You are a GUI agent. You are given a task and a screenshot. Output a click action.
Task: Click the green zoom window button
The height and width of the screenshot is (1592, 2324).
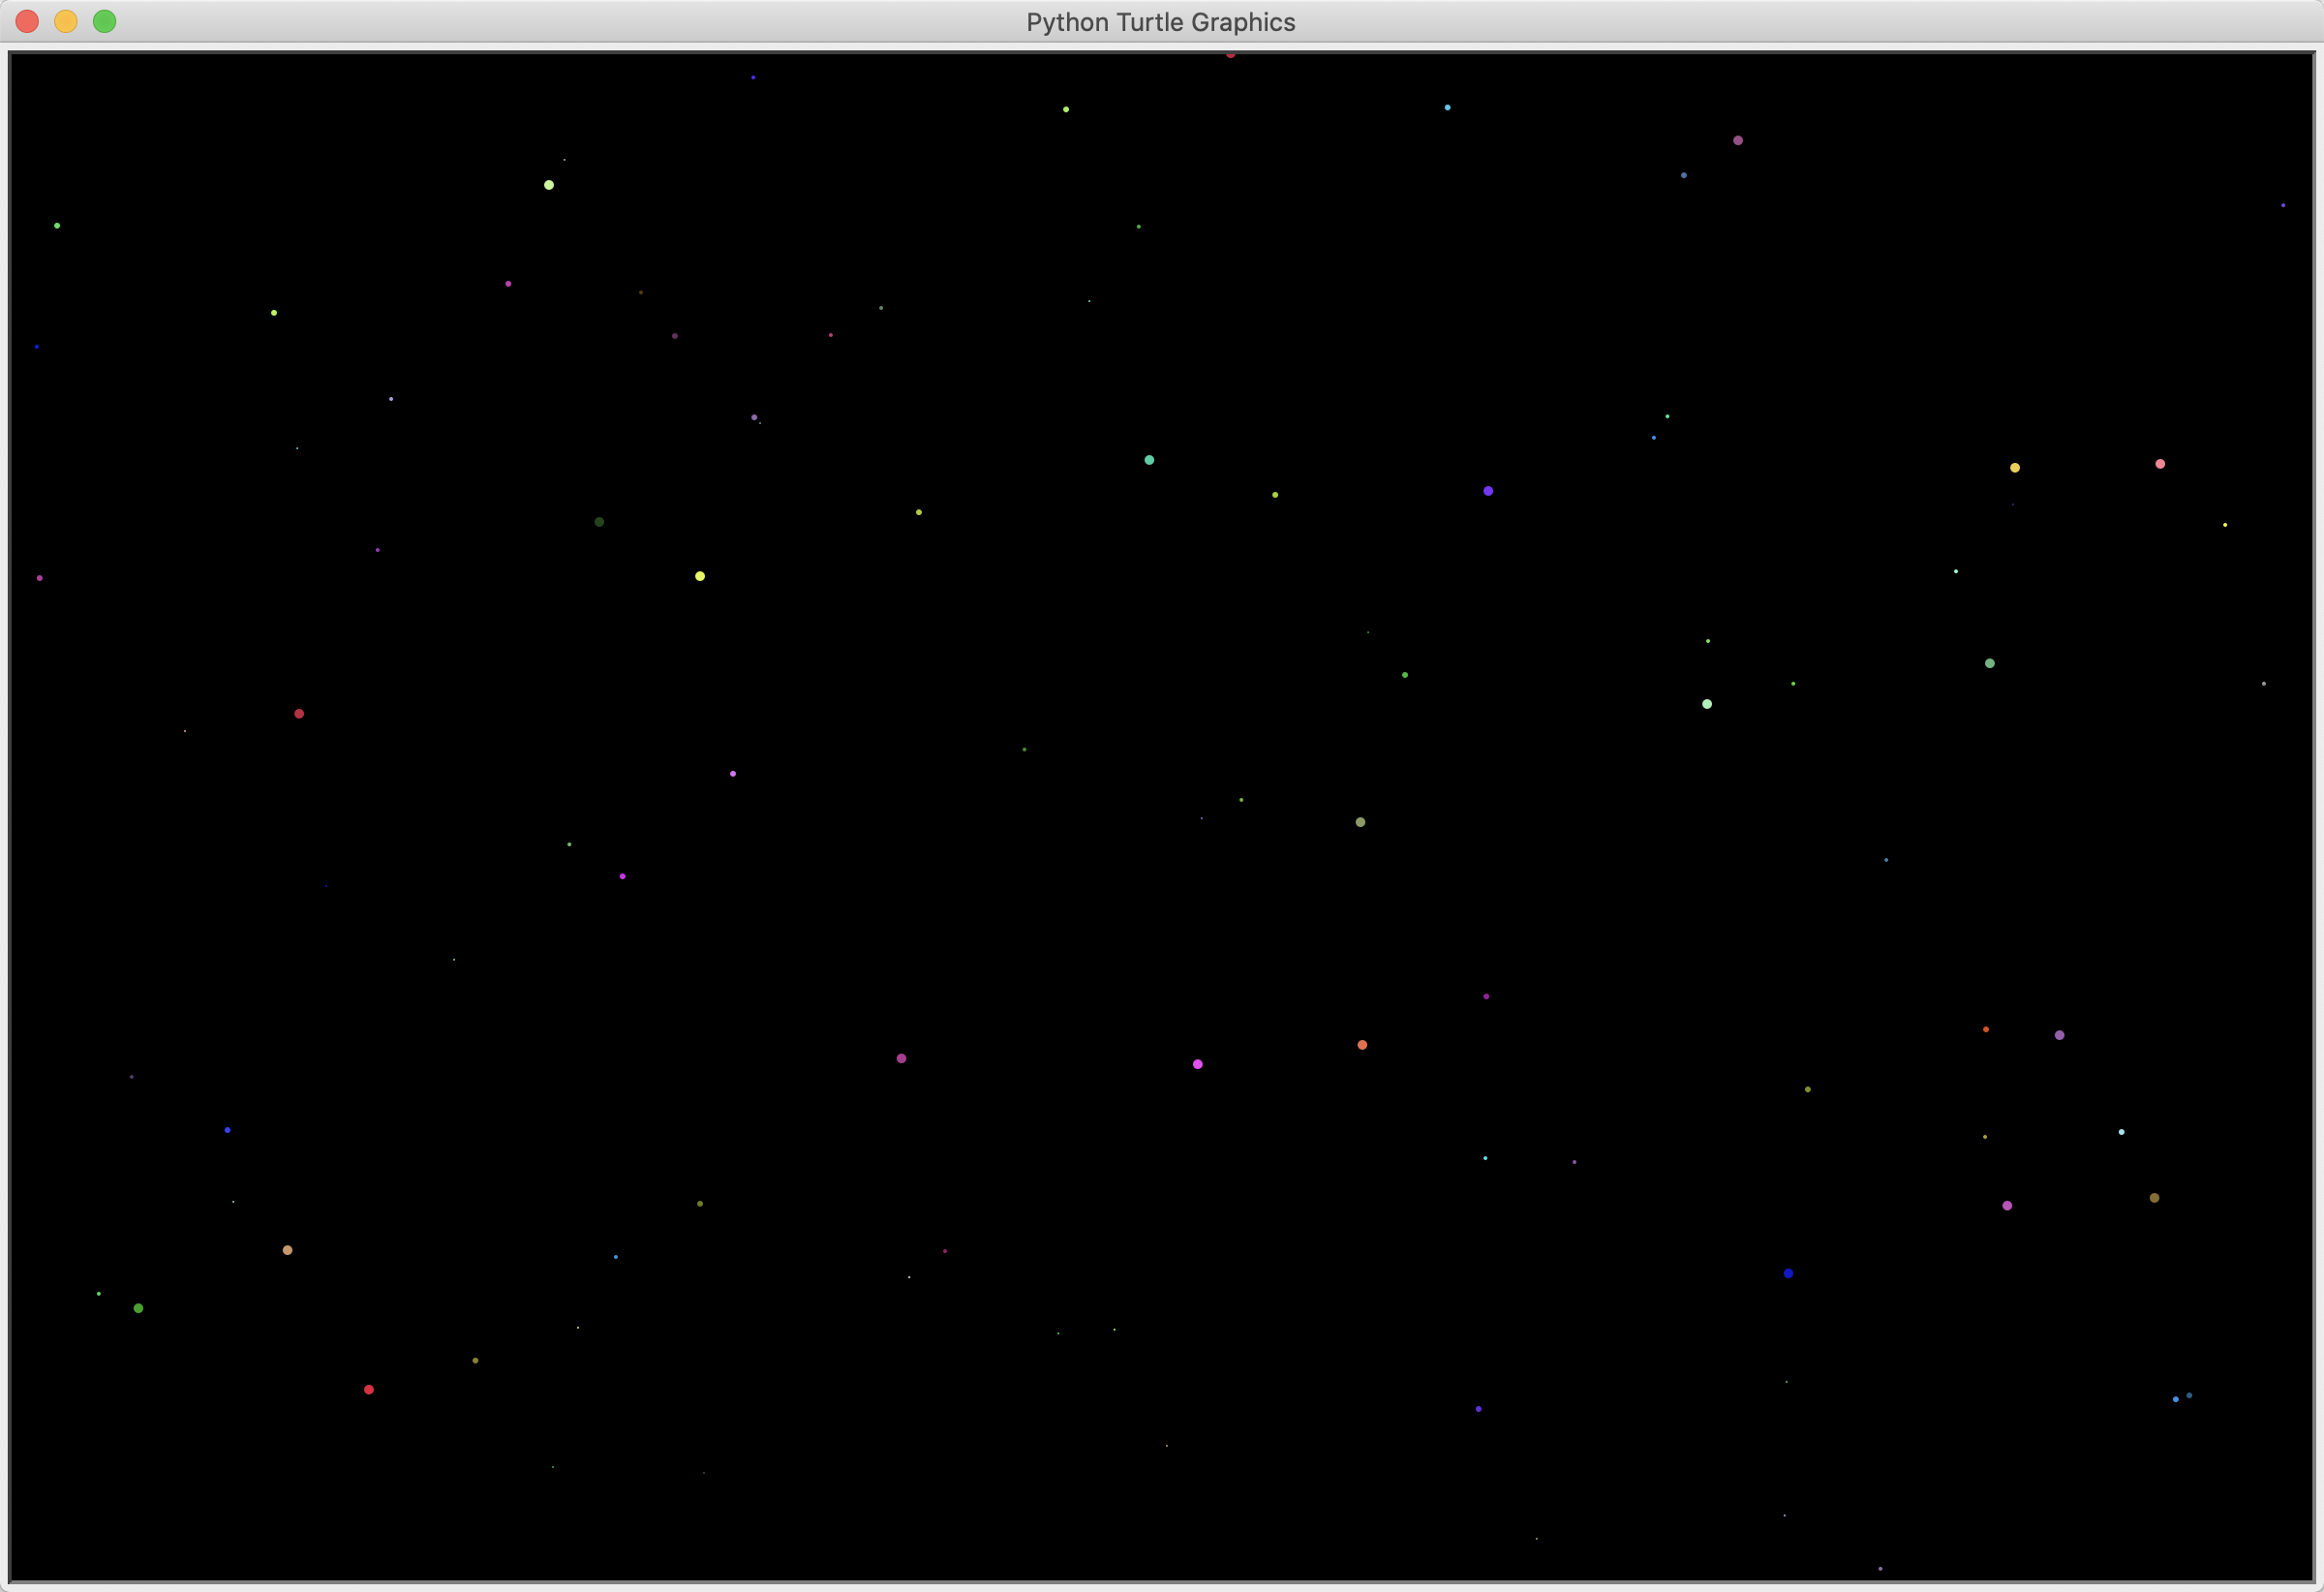(x=104, y=21)
